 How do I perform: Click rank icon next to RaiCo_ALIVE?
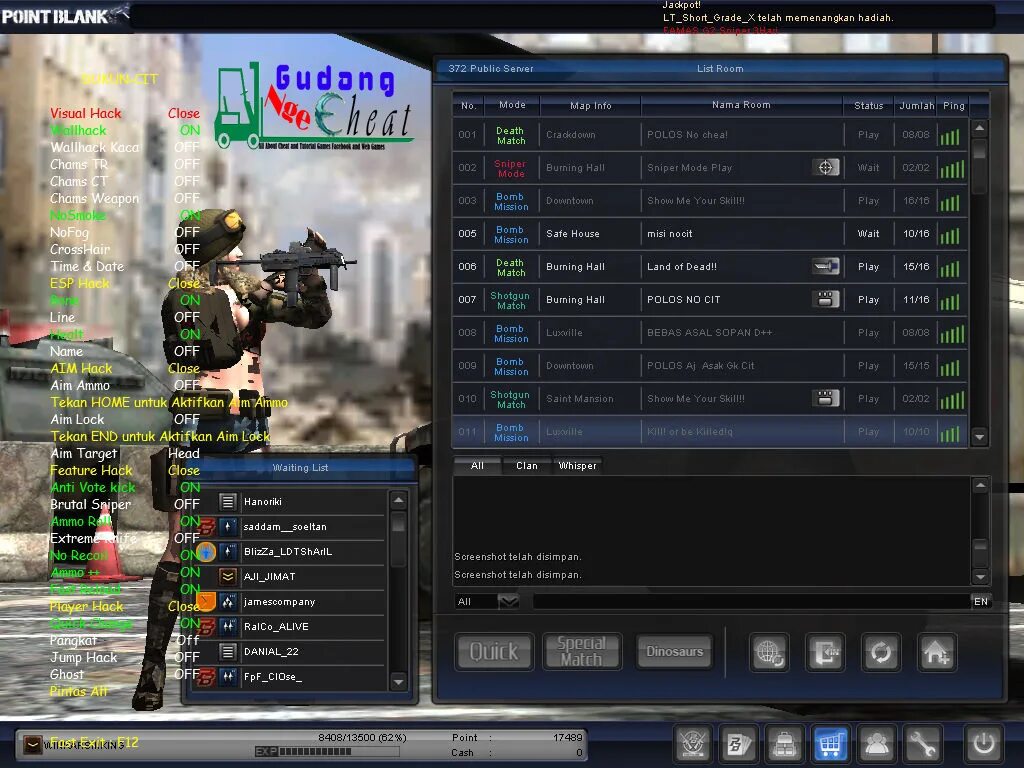pos(227,626)
